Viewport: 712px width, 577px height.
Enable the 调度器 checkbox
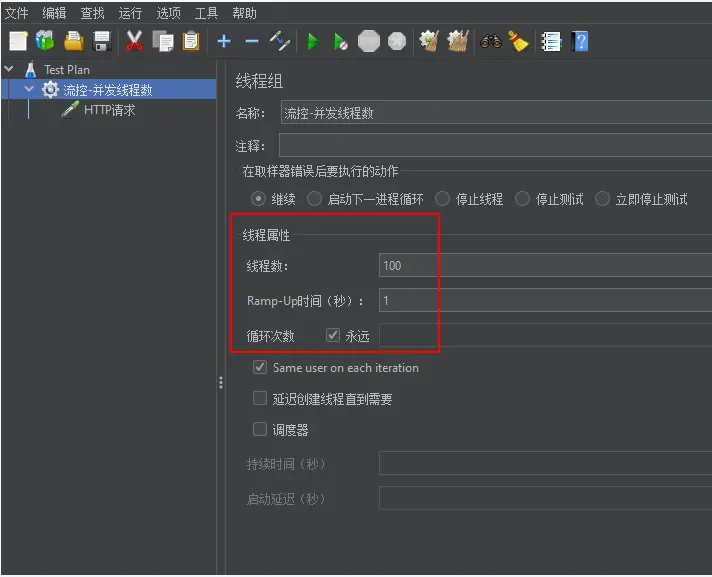point(260,429)
